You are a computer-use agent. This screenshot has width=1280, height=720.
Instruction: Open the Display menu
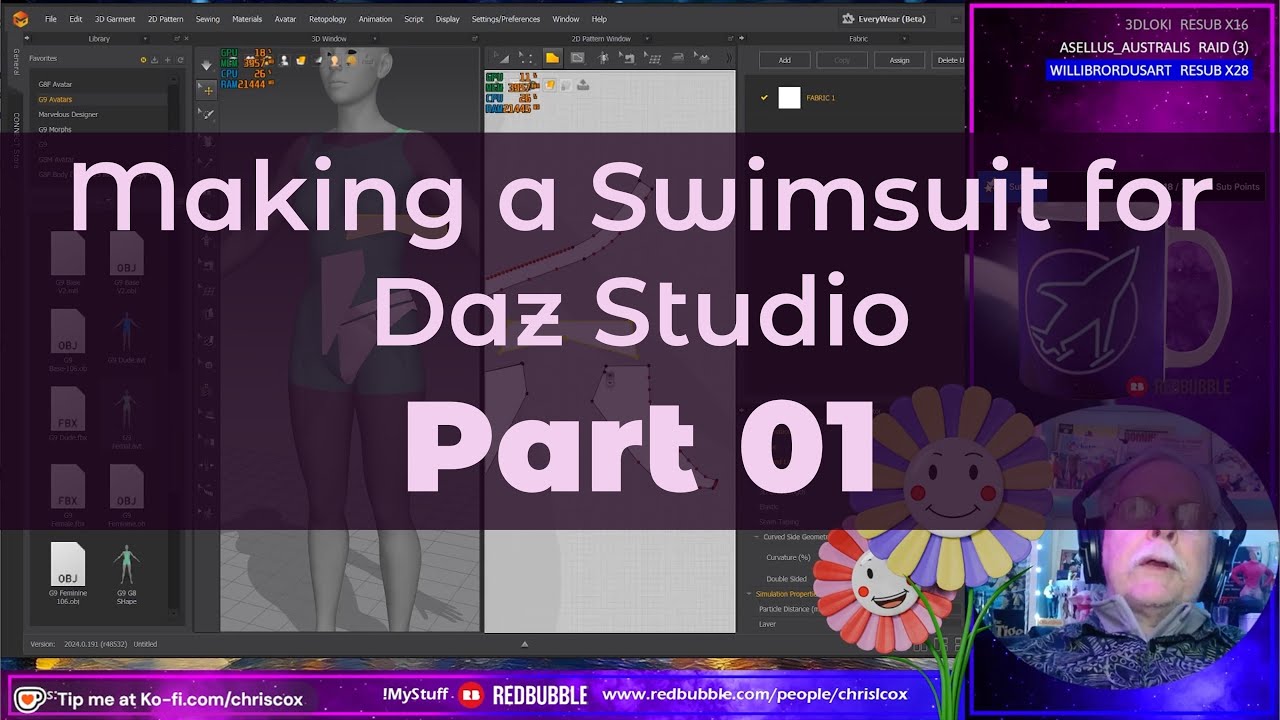pos(448,19)
